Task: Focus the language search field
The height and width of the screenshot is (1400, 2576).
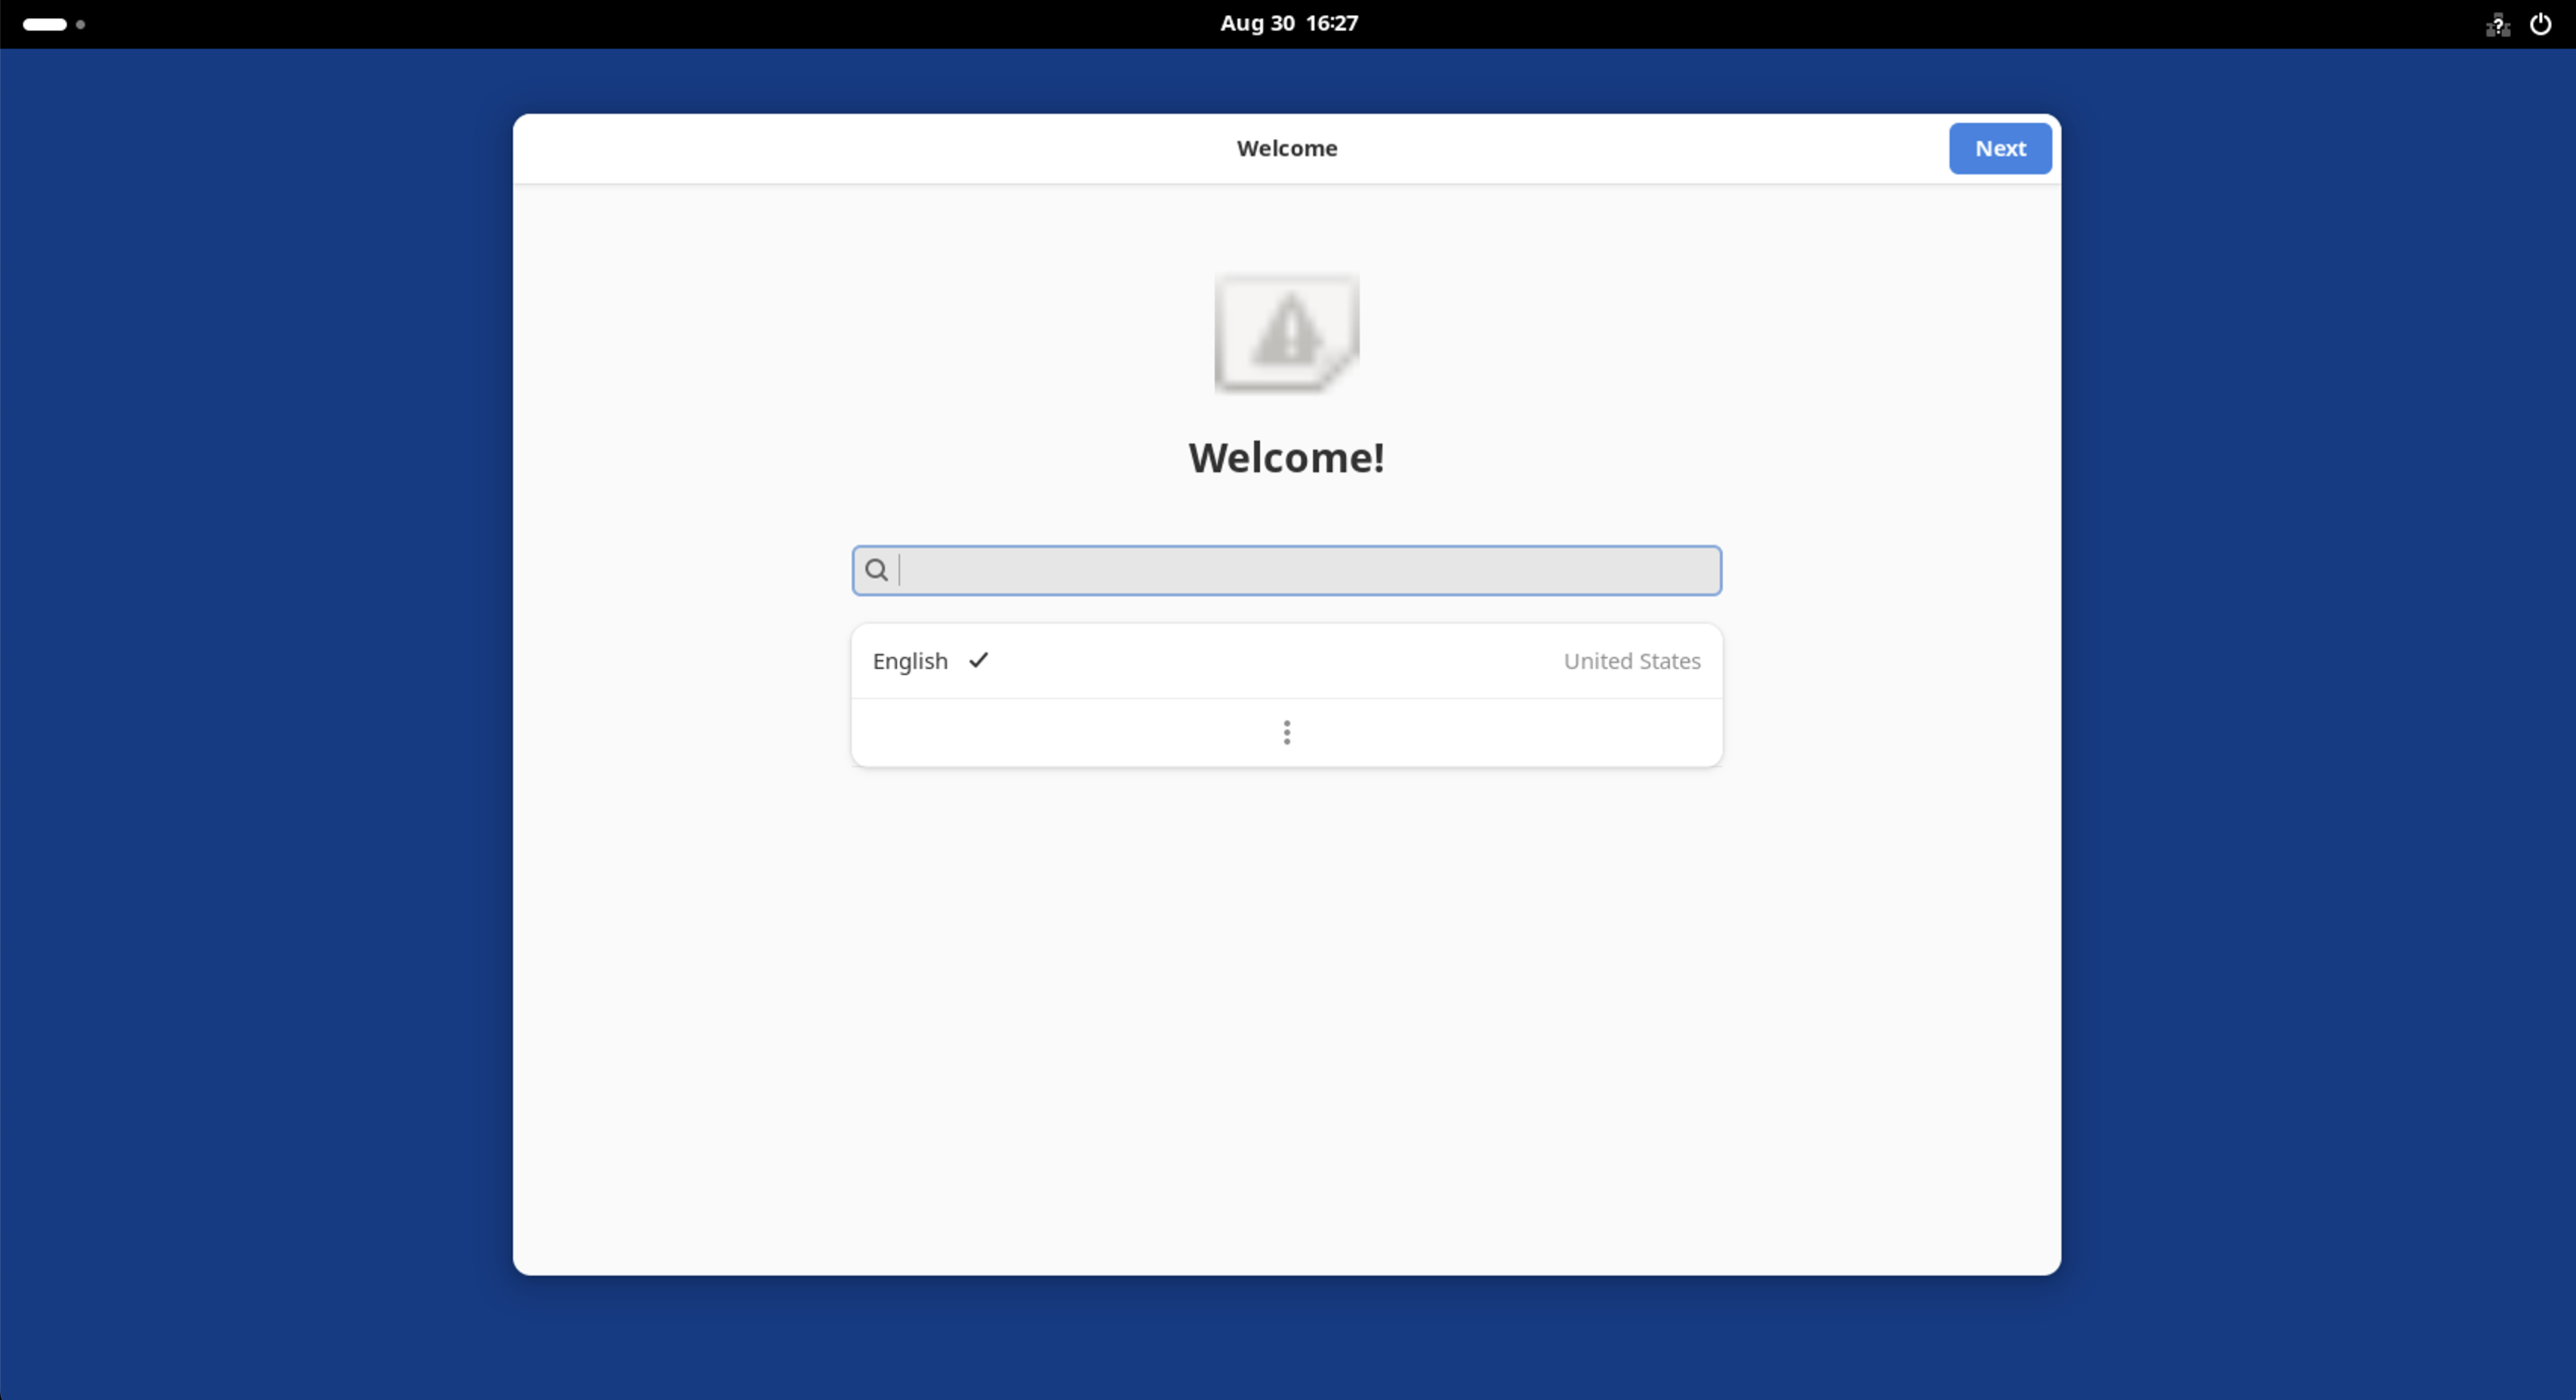Action: 1287,570
